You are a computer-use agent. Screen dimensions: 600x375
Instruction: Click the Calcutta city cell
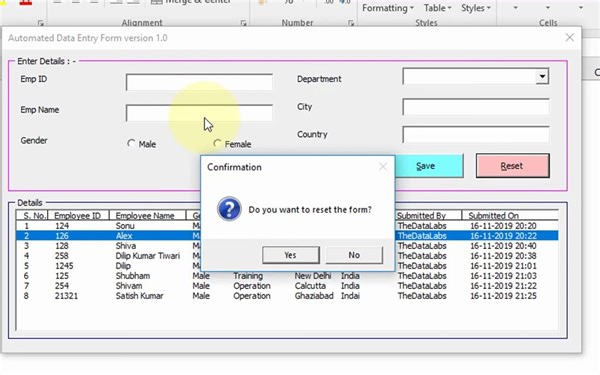pos(310,285)
